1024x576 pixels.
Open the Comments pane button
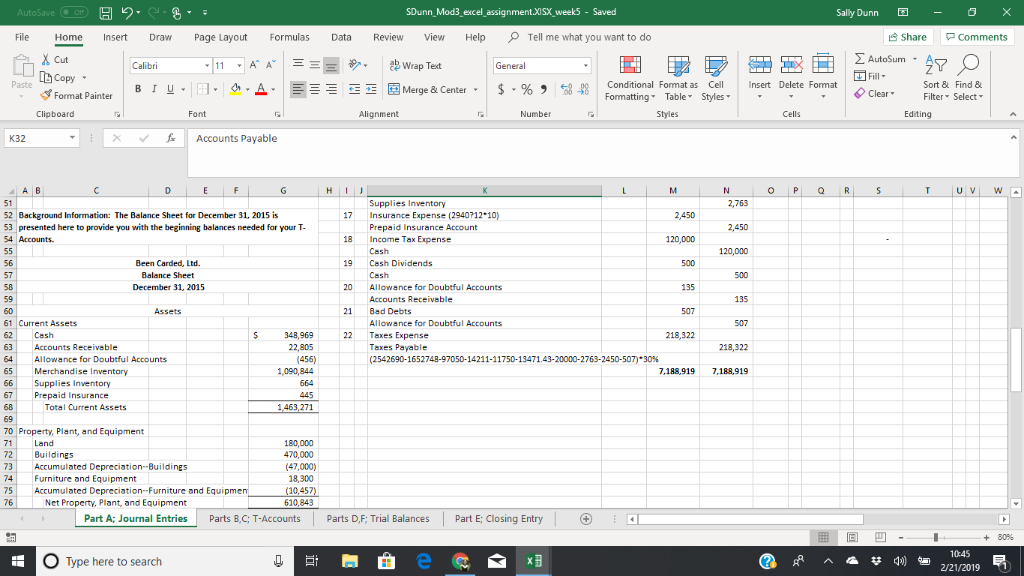pos(976,37)
